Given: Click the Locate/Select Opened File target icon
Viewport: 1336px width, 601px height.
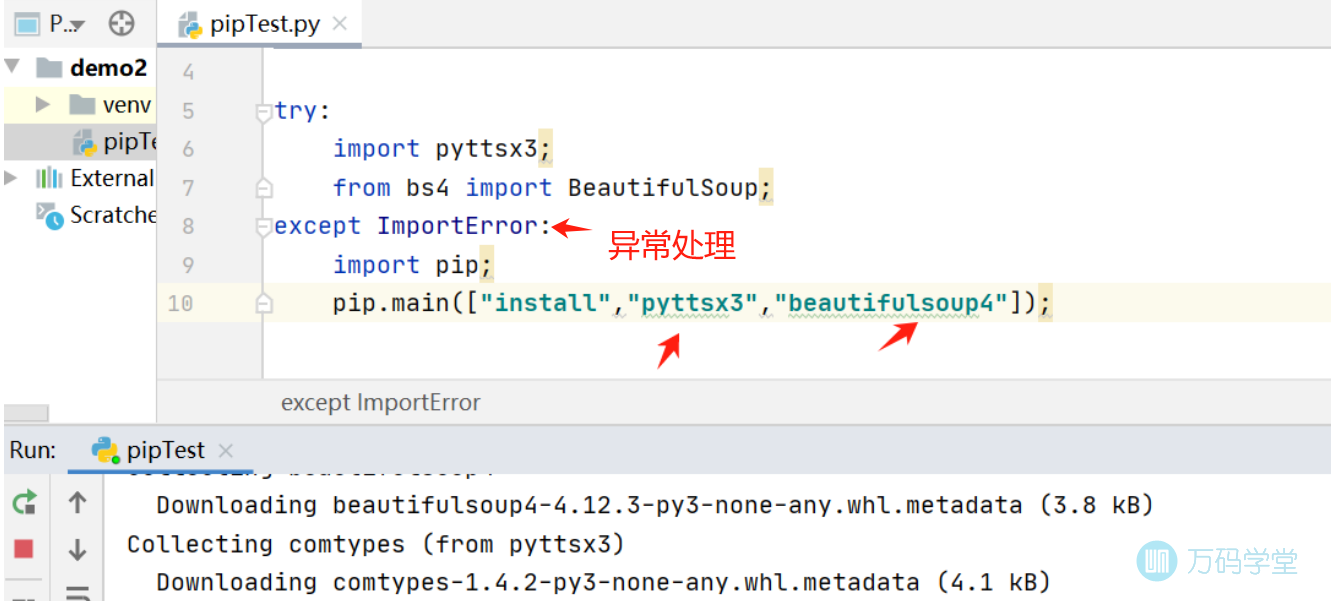Looking at the screenshot, I should [121, 24].
